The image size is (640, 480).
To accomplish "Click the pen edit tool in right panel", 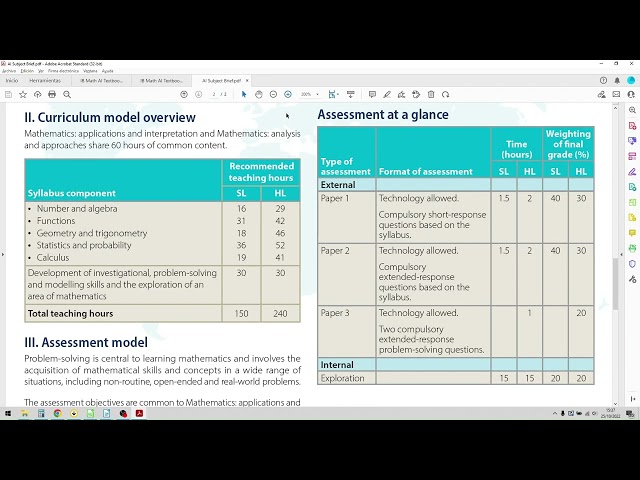I will [x=632, y=172].
